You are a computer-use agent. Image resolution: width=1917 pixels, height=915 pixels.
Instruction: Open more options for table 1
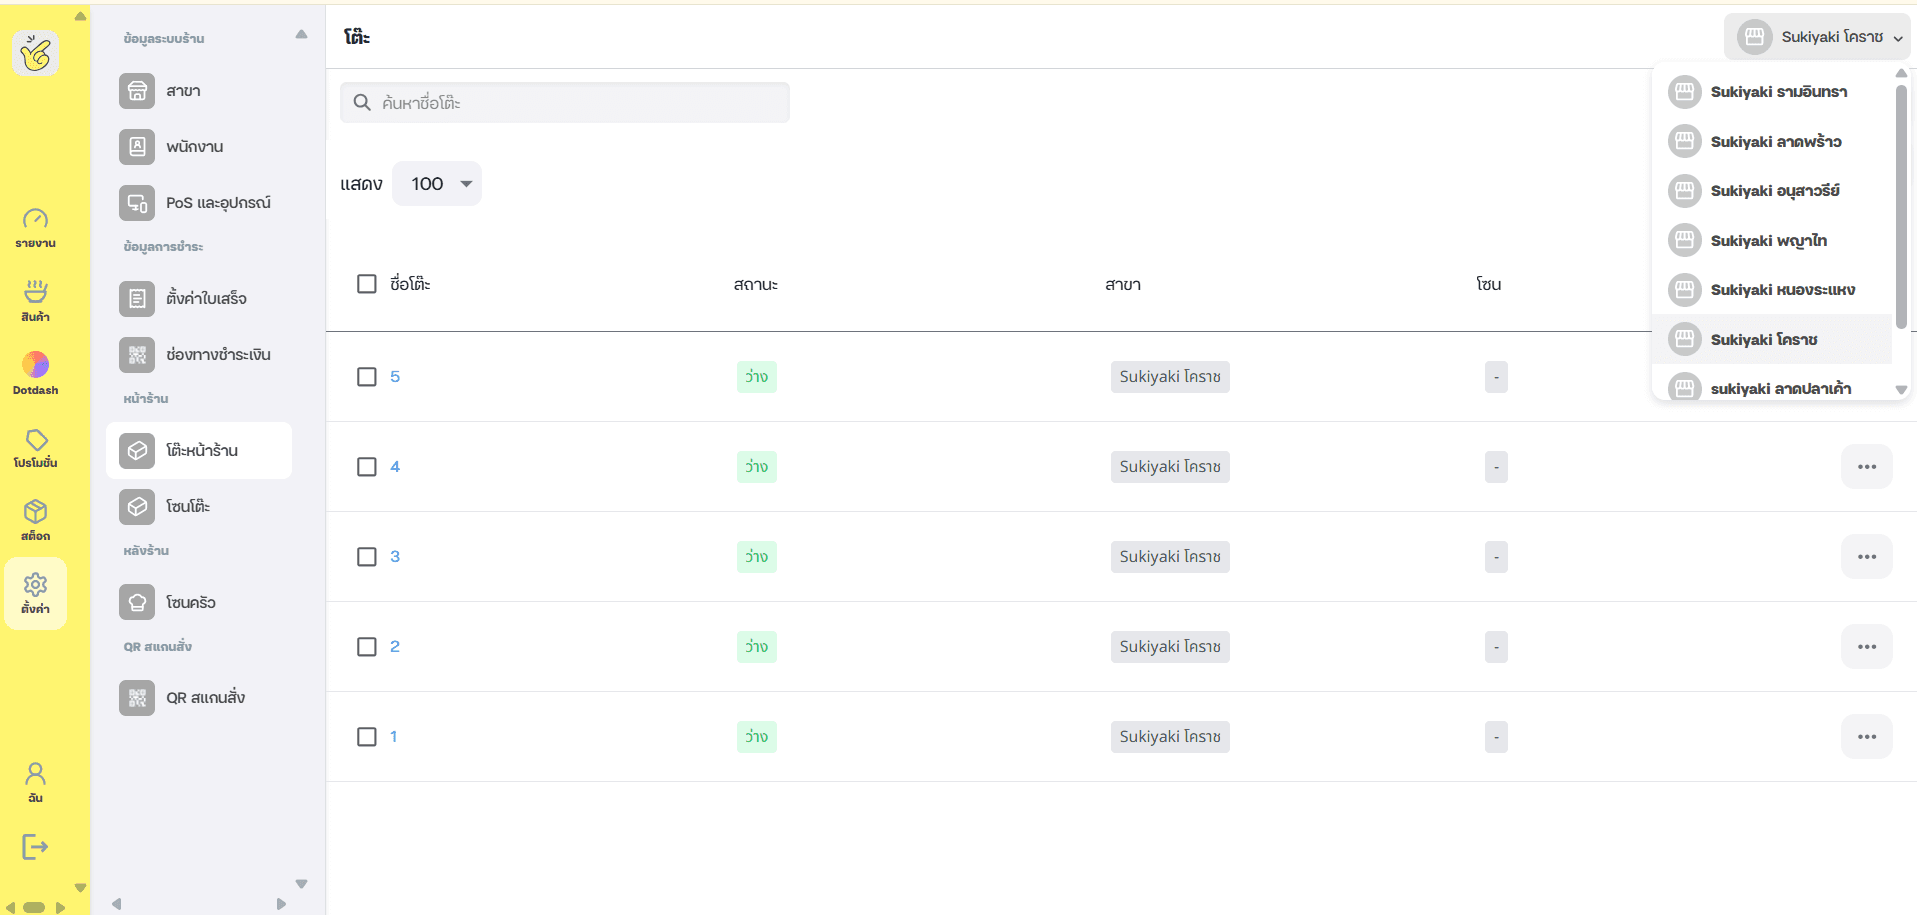pyautogui.click(x=1867, y=737)
